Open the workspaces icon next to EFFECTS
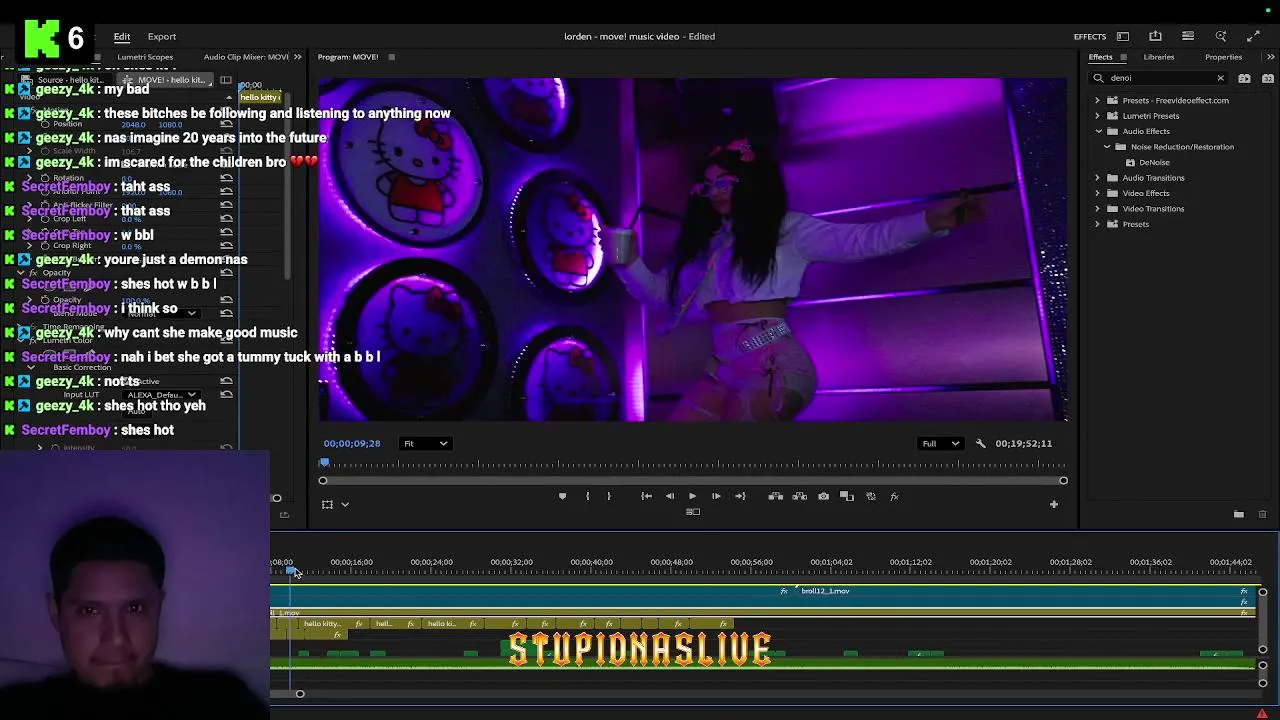Image resolution: width=1280 pixels, height=720 pixels. (x=1123, y=36)
